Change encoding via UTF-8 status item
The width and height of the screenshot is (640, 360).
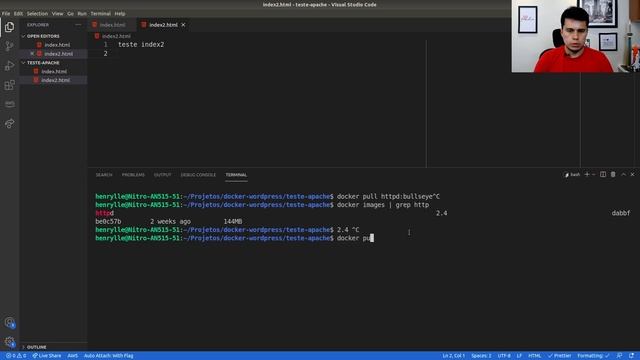click(504, 356)
